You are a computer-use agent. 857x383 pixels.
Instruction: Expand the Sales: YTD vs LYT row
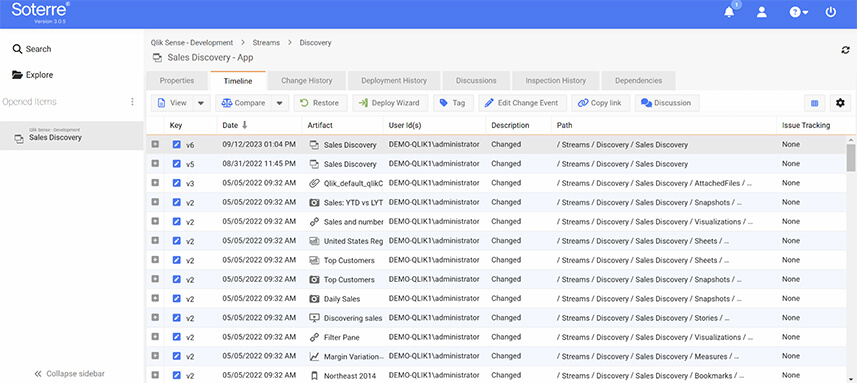155,202
